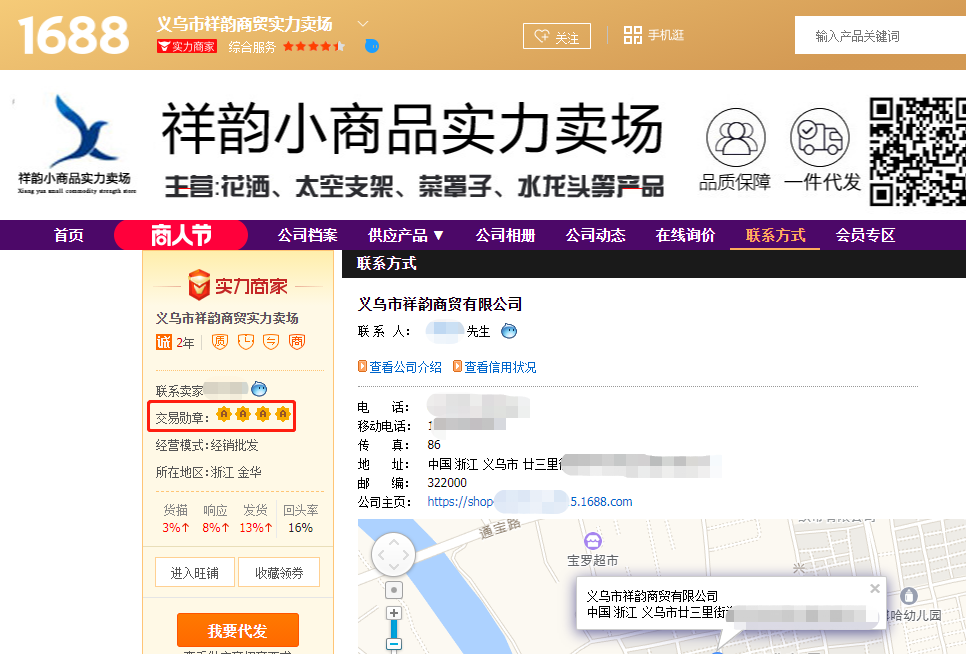This screenshot has height=654, width=966.
Task: Click the 实力商家 red badge in header
Action: 187,46
